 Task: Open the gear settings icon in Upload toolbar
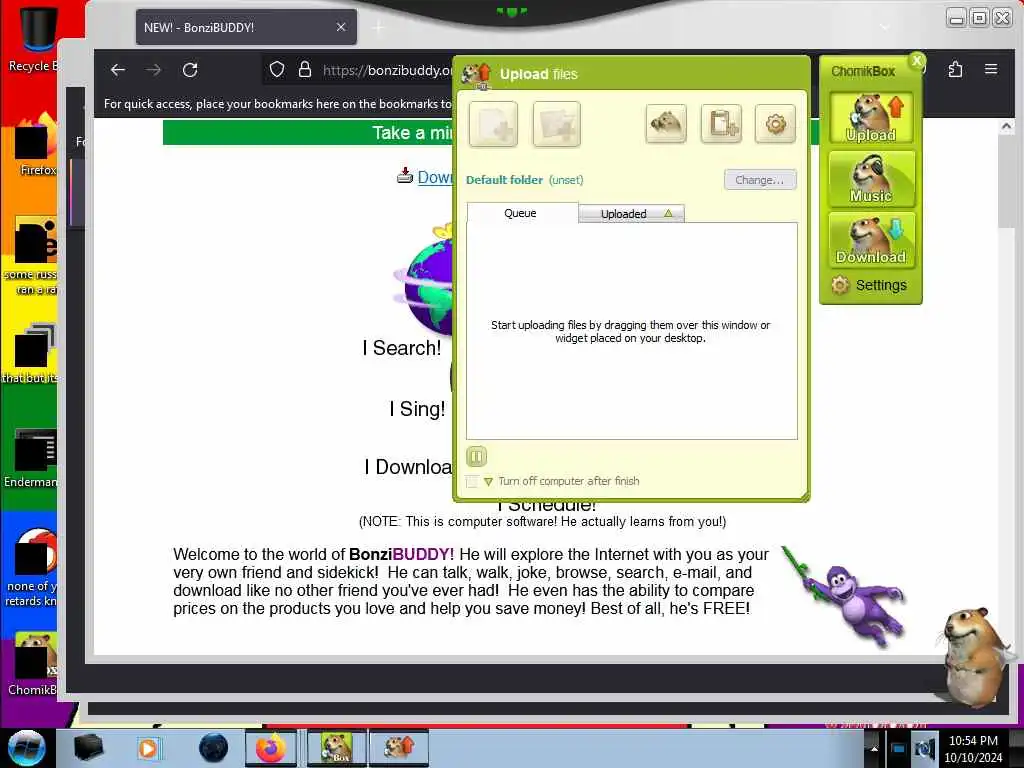(x=775, y=123)
